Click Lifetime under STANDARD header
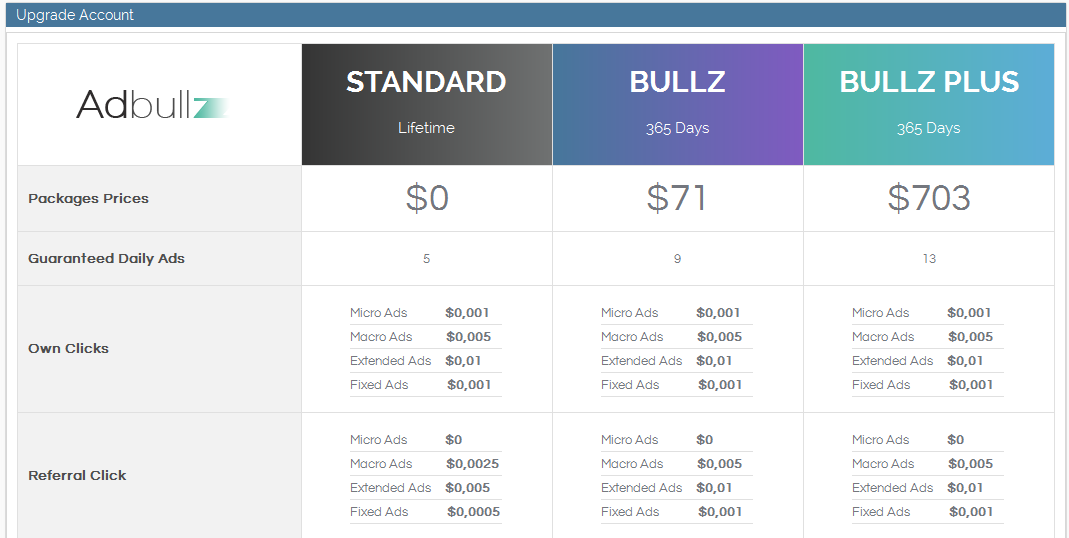This screenshot has height=538, width=1069. coord(426,128)
